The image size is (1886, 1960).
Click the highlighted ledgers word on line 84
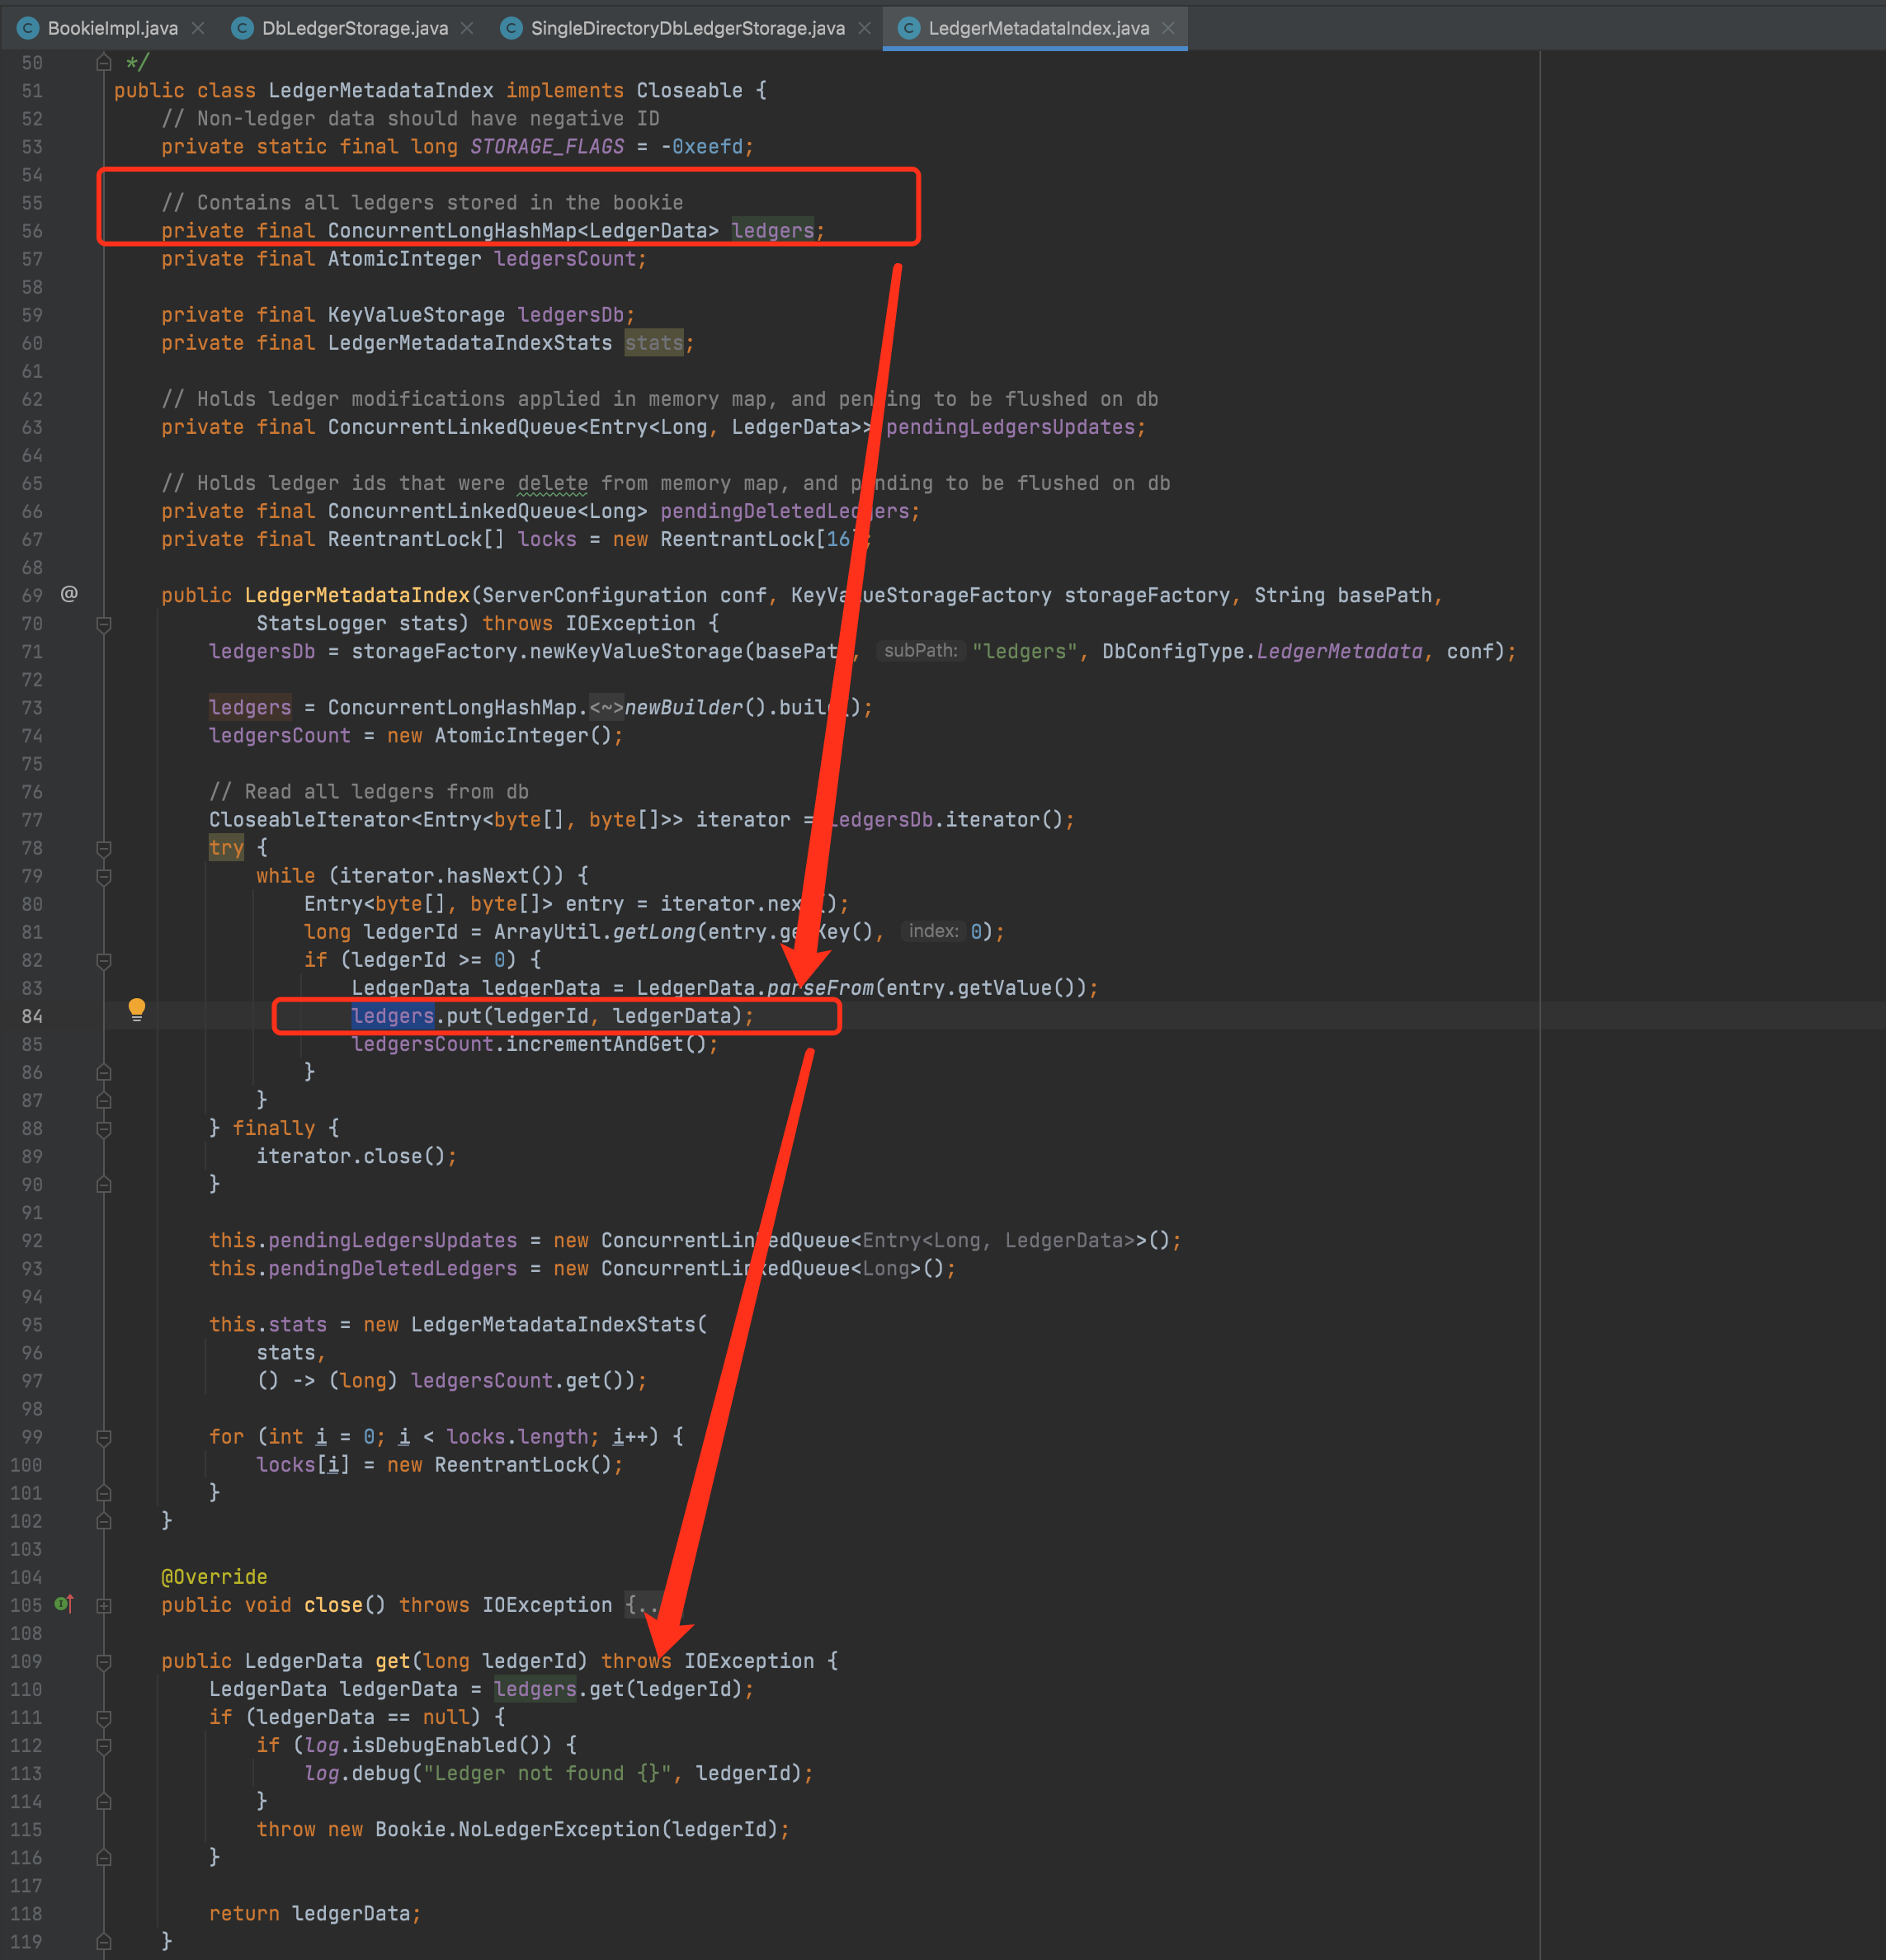[x=392, y=1016]
